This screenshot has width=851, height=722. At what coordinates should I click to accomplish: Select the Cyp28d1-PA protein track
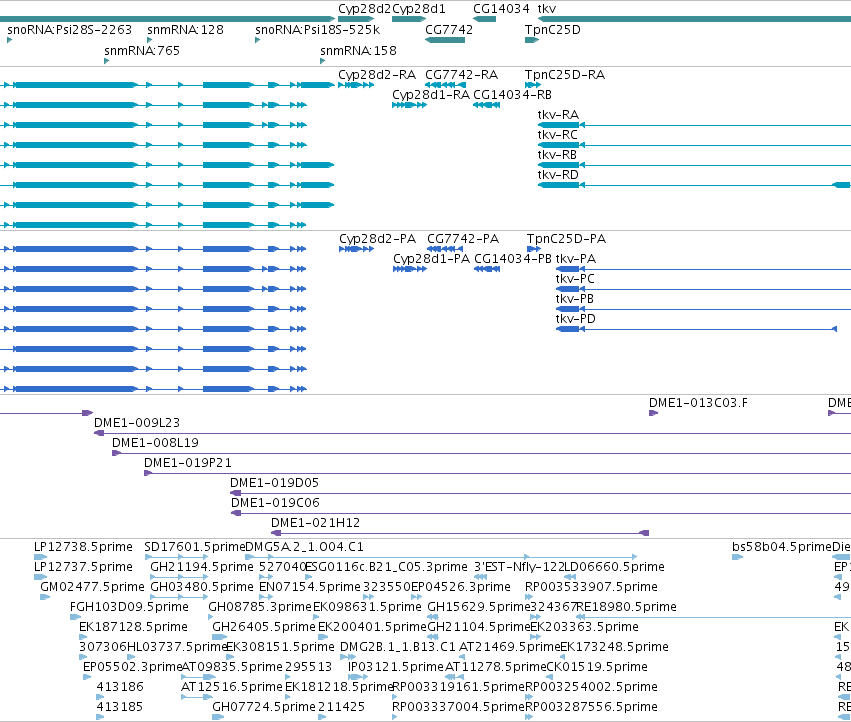pos(431,259)
